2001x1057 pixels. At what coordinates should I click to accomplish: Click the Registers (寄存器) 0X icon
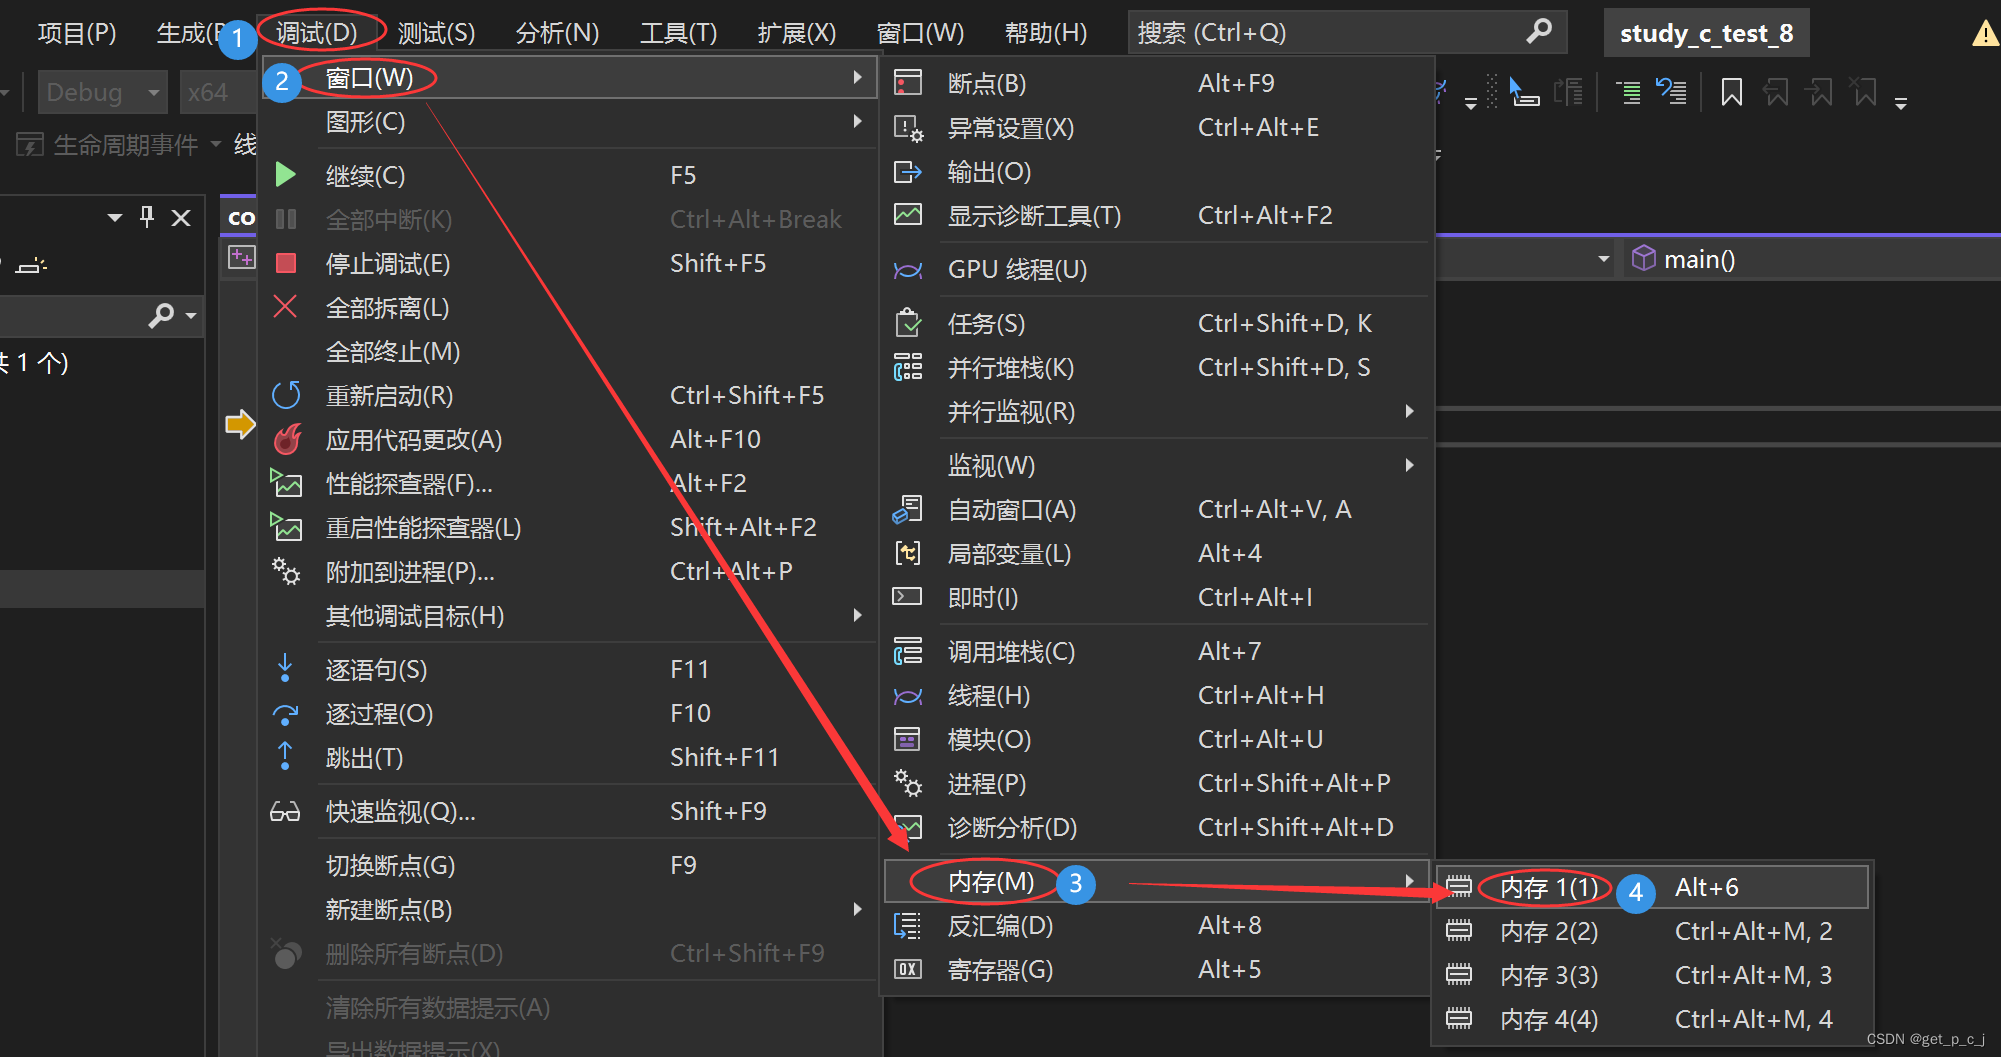[x=908, y=969]
